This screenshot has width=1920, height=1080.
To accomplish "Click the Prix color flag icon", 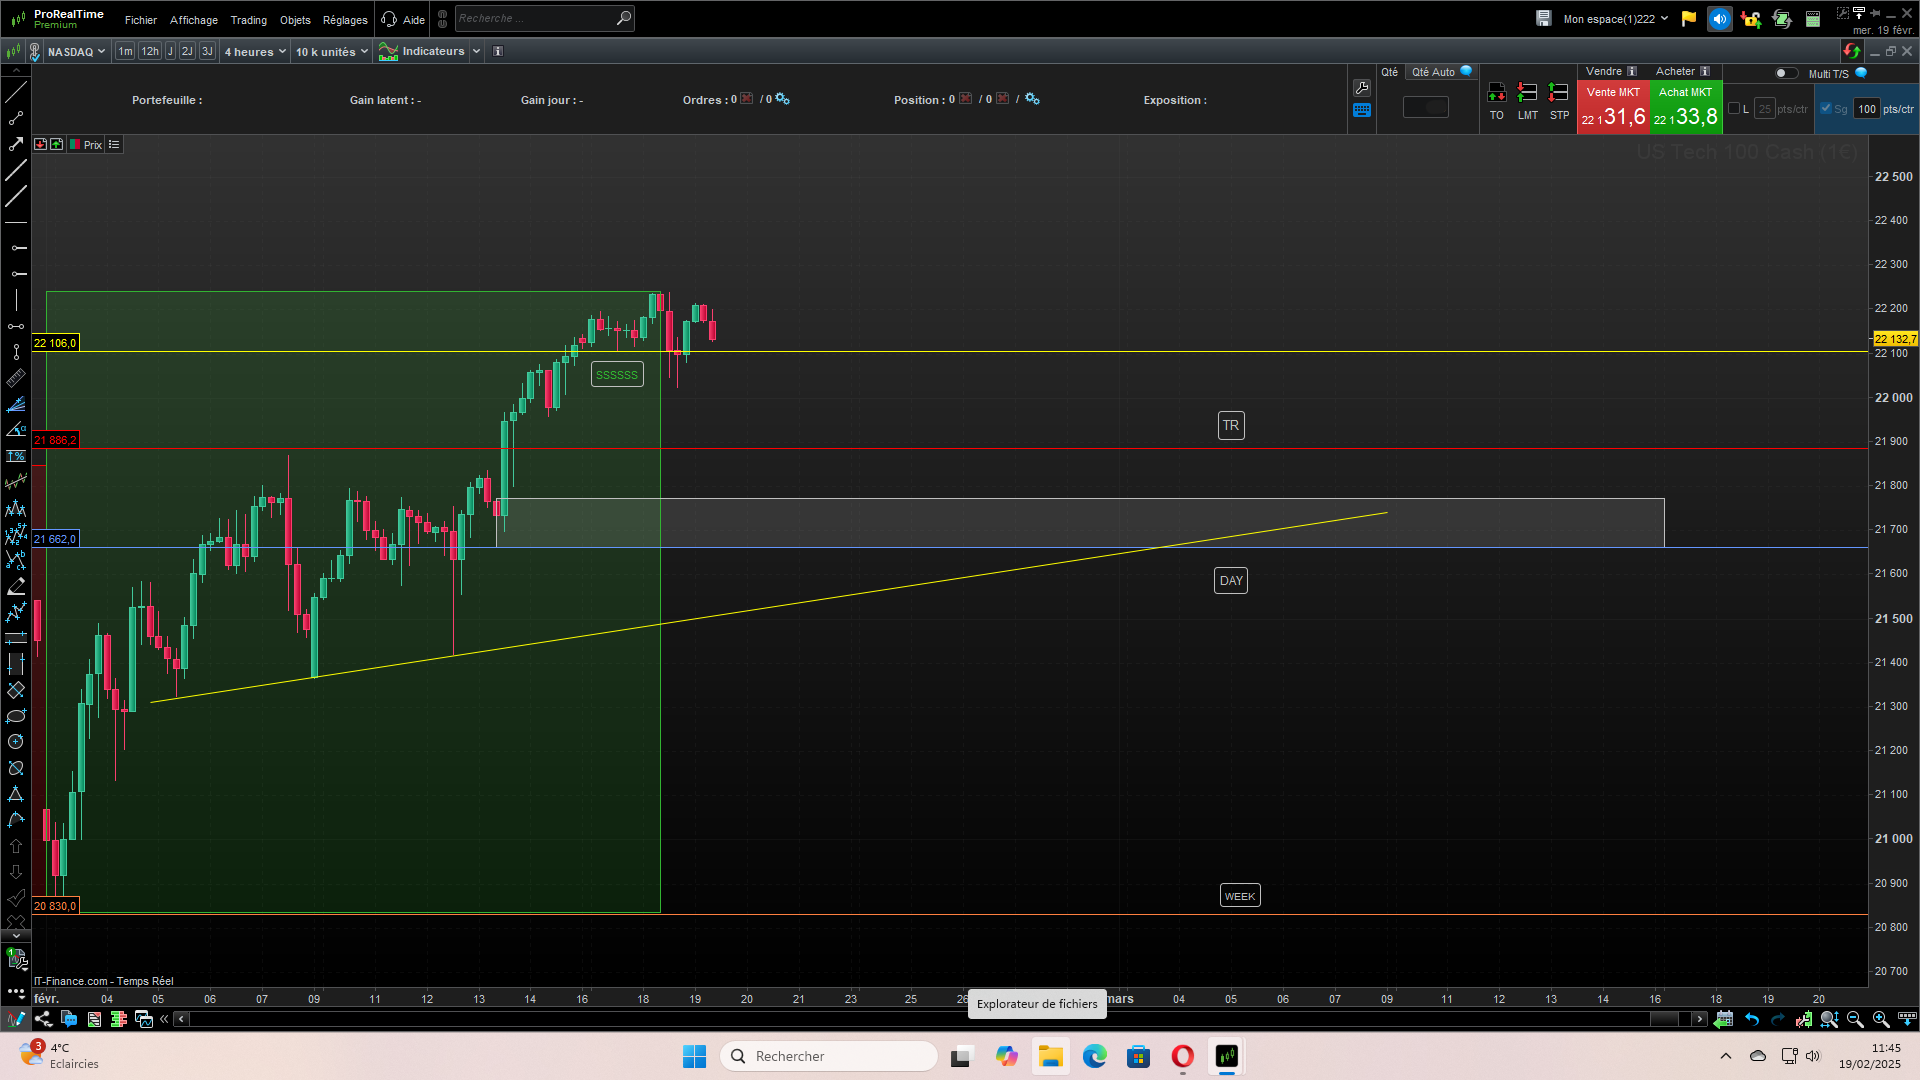I will tap(75, 145).
